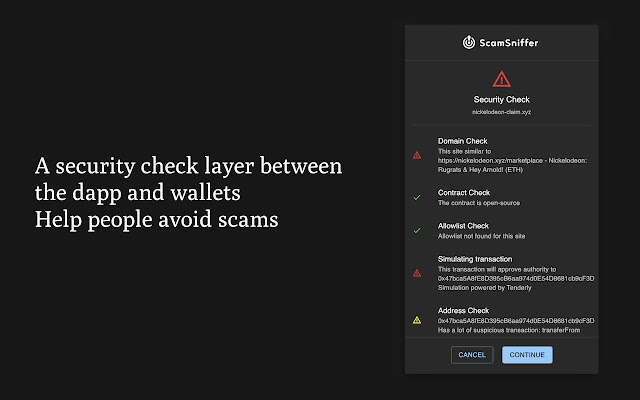Click 'This site similar to' text
This screenshot has height=400, width=640.
pos(464,151)
